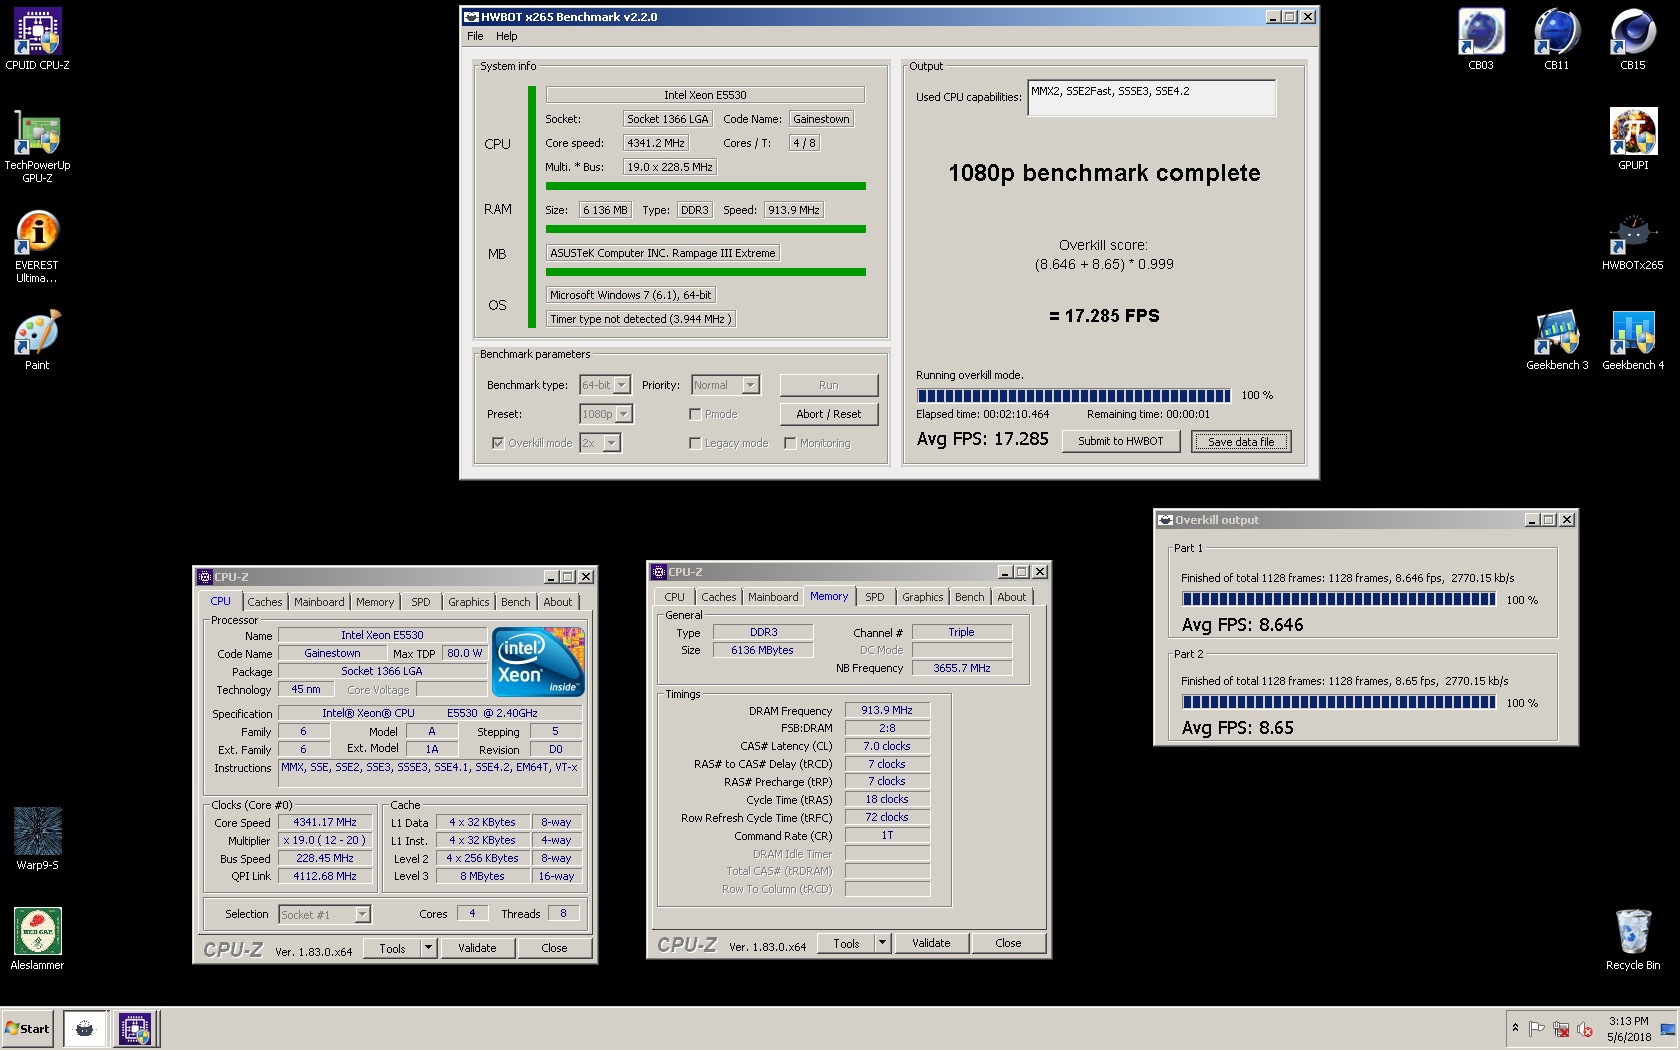Open the Overkill 2x multiplier dropdown
The height and width of the screenshot is (1050, 1680).
tap(600, 443)
